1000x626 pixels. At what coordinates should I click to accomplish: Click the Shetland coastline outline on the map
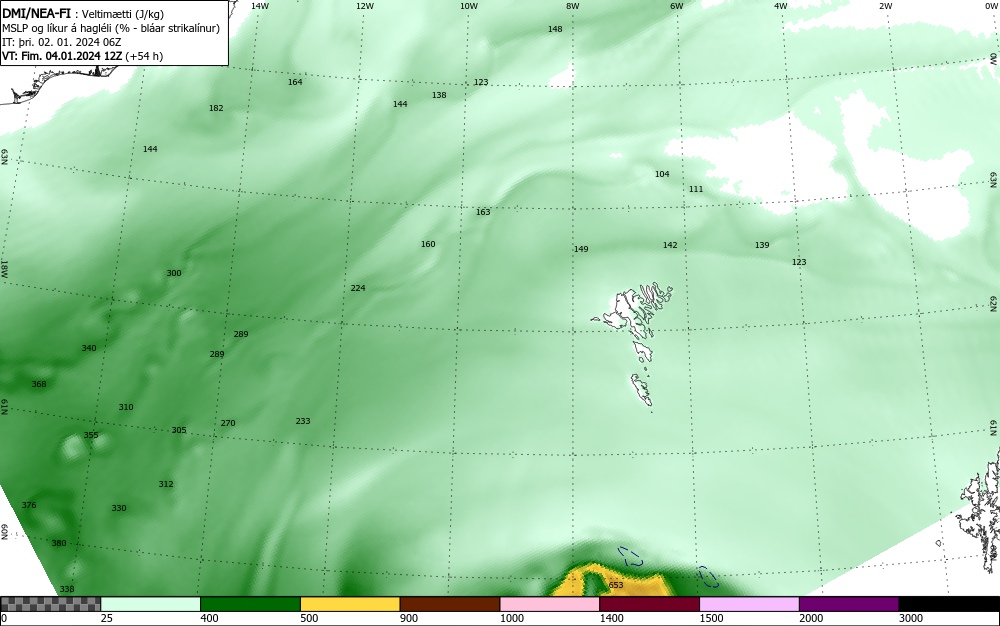976,510
